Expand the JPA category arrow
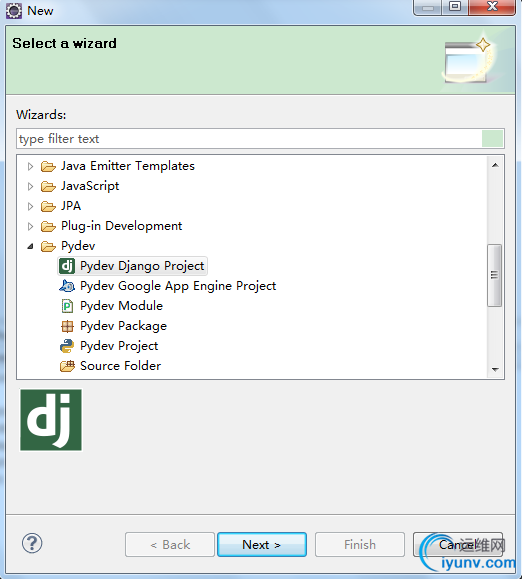Screen dimensions: 522x579 point(31,206)
